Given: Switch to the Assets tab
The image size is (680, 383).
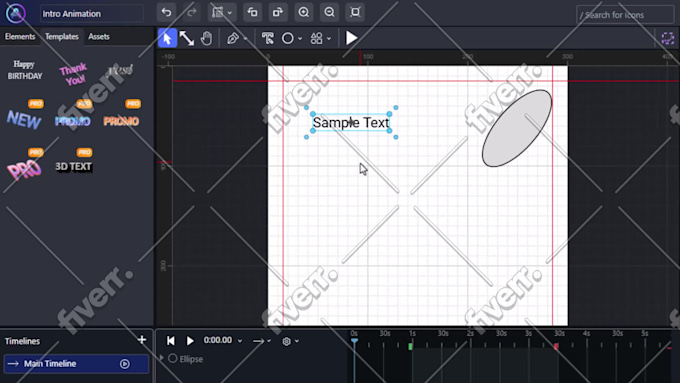Looking at the screenshot, I should click(99, 36).
